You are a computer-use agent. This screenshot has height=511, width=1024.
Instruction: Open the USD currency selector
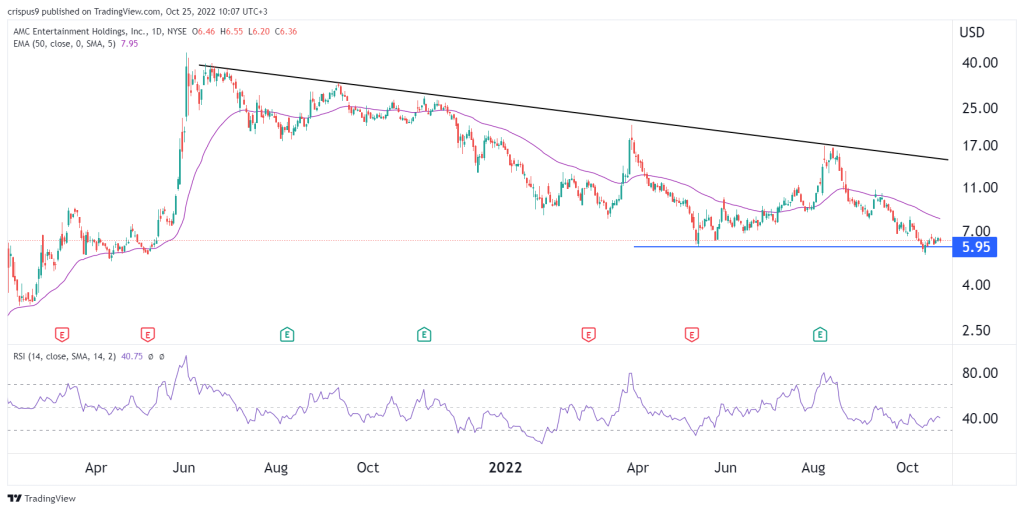(972, 32)
